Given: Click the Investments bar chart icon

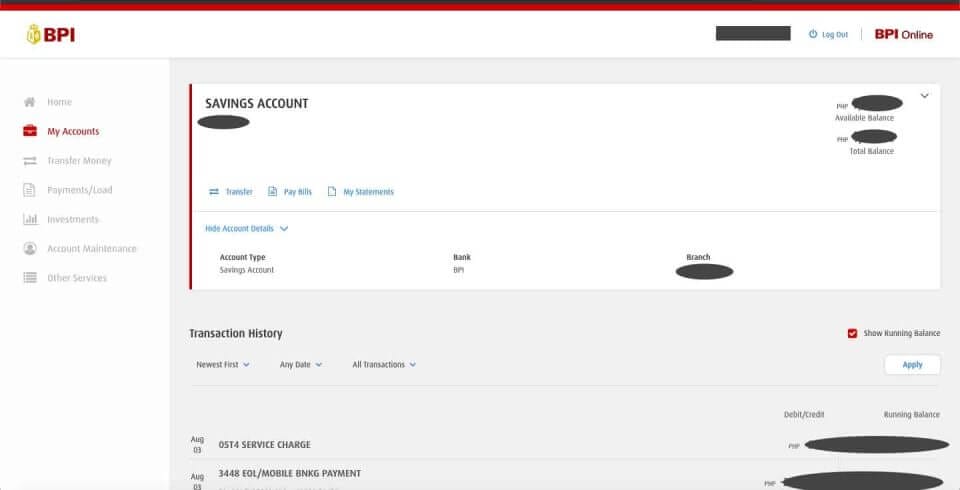Looking at the screenshot, I should pos(30,219).
